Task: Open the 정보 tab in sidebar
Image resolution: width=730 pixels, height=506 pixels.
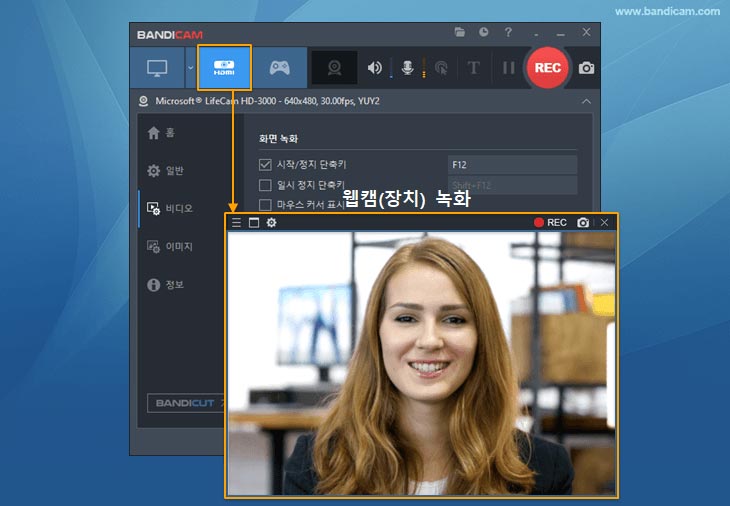Action: 166,284
